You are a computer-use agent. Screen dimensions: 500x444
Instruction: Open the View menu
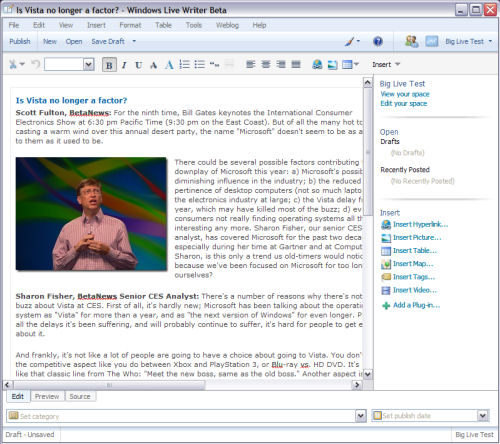pos(66,25)
